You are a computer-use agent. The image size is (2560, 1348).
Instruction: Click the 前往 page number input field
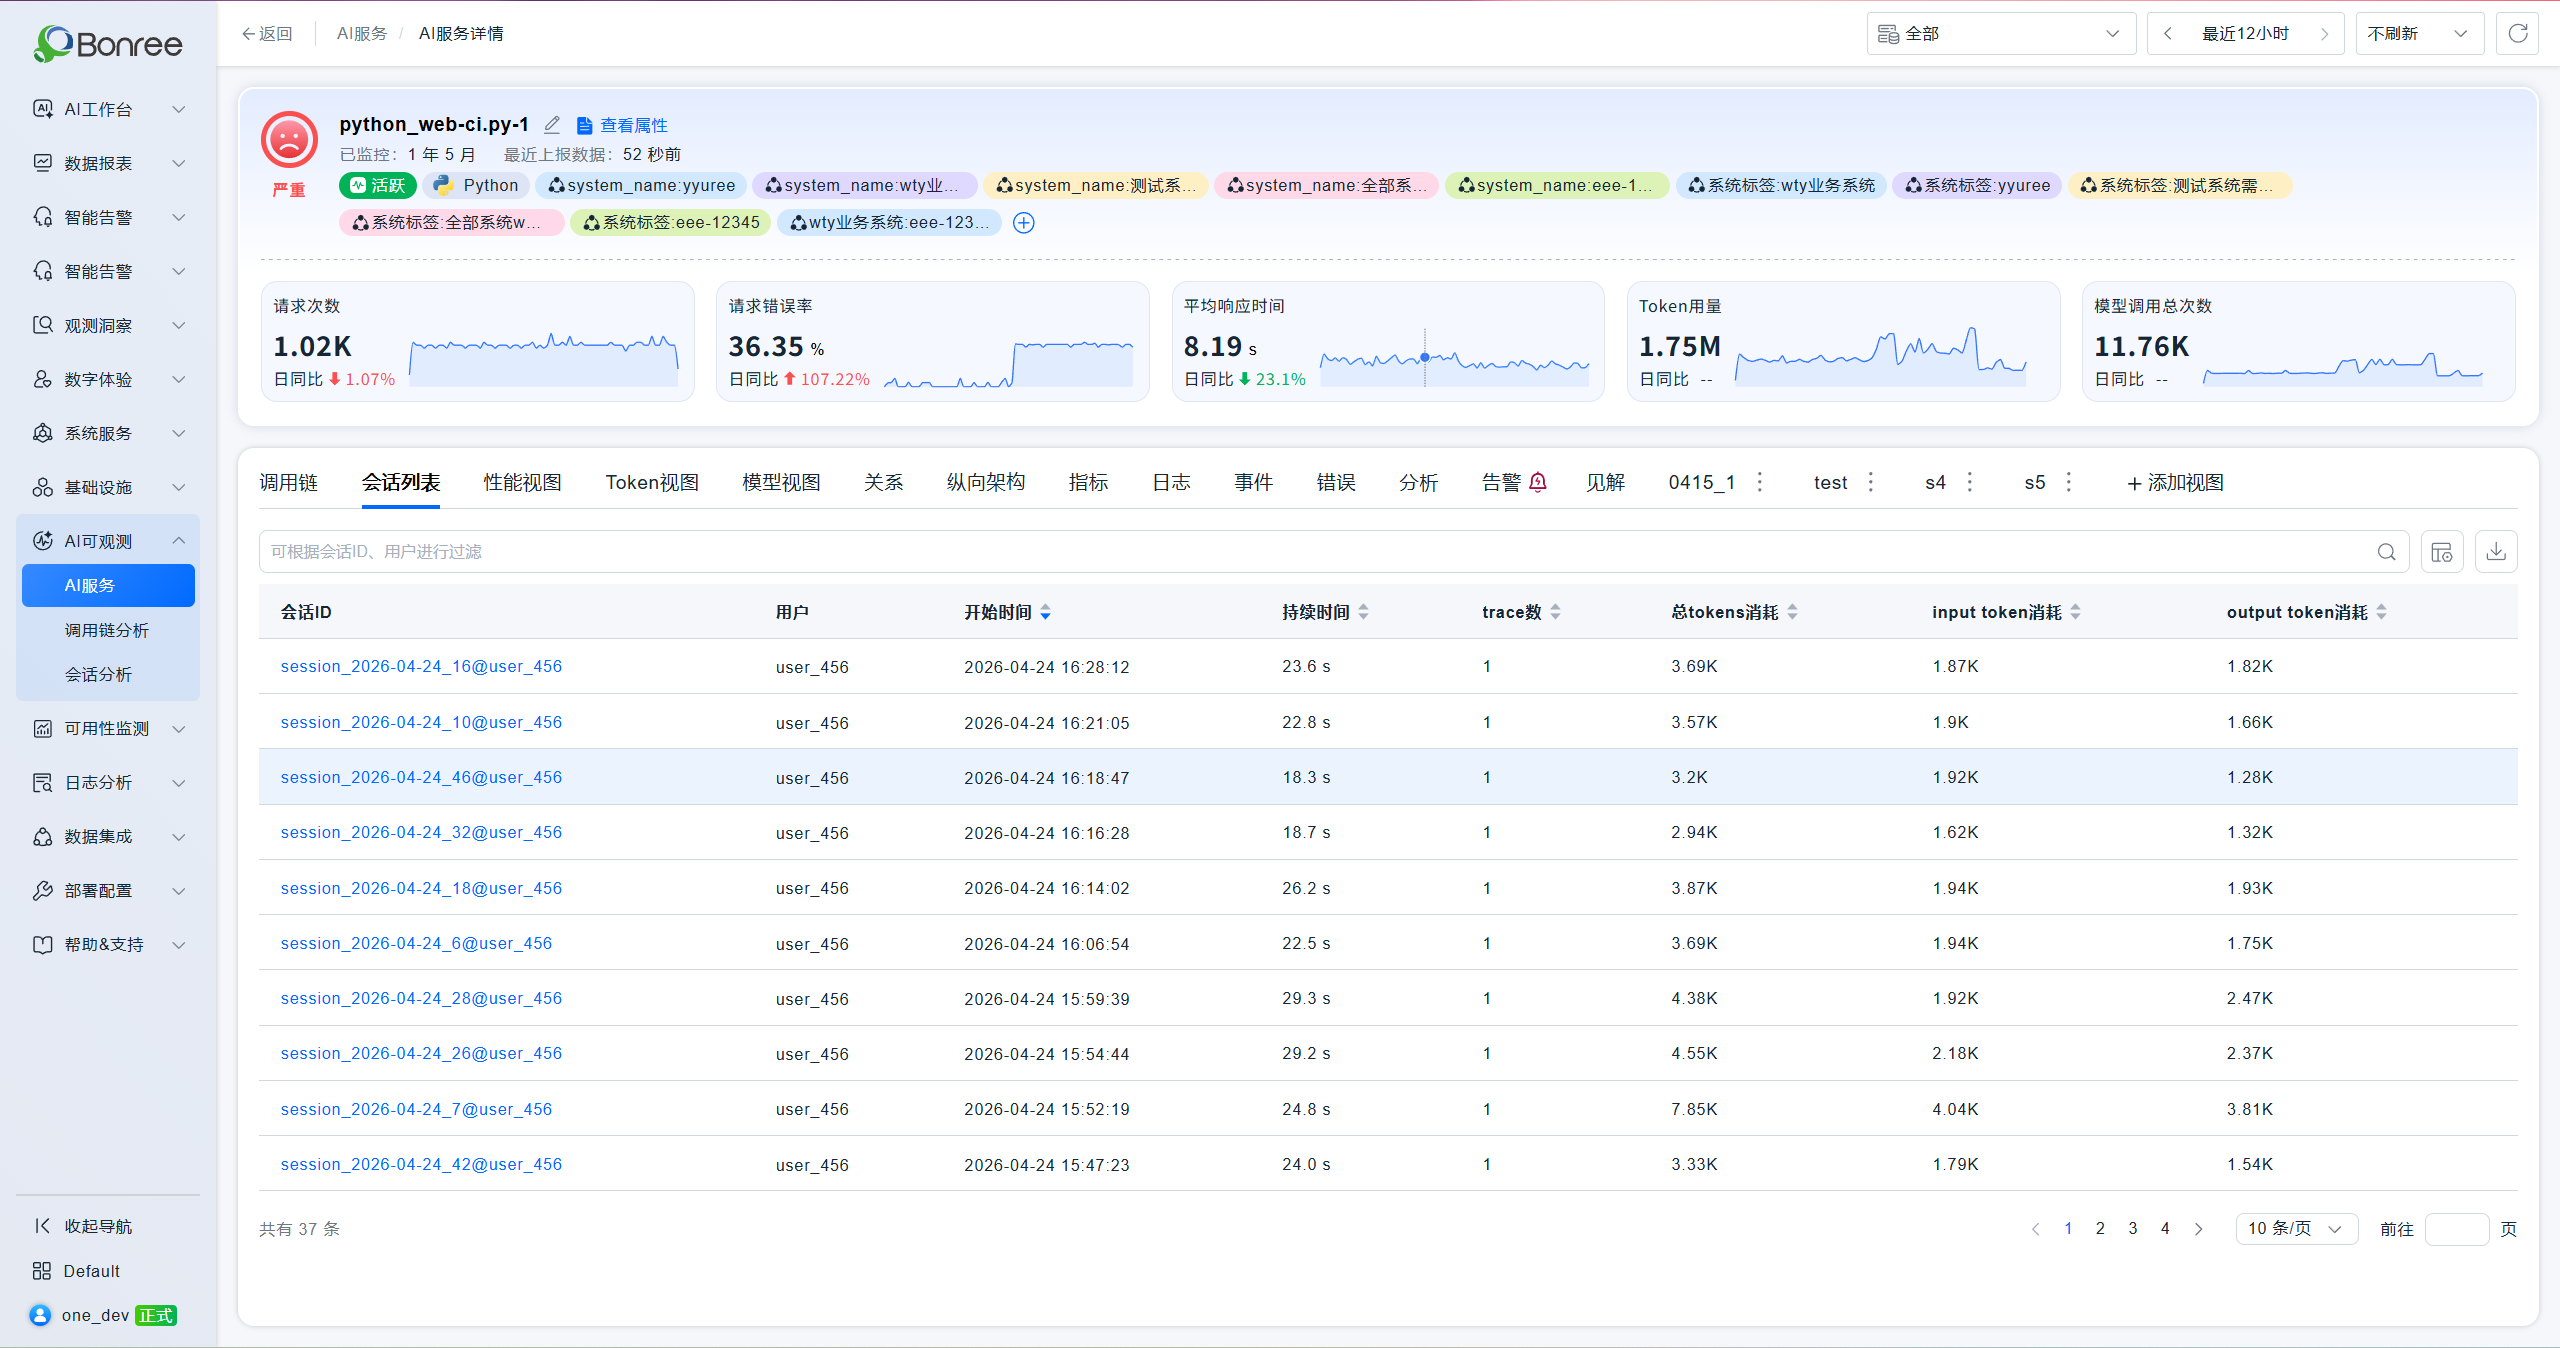pos(2457,1229)
